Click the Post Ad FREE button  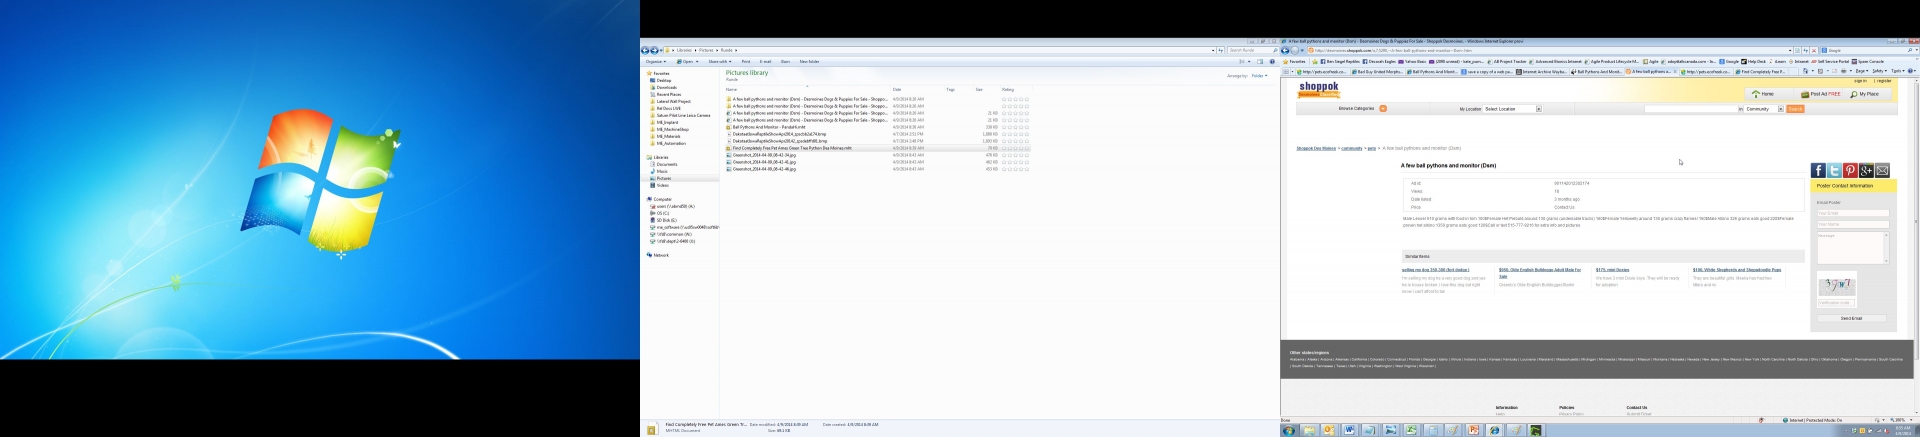click(1822, 94)
